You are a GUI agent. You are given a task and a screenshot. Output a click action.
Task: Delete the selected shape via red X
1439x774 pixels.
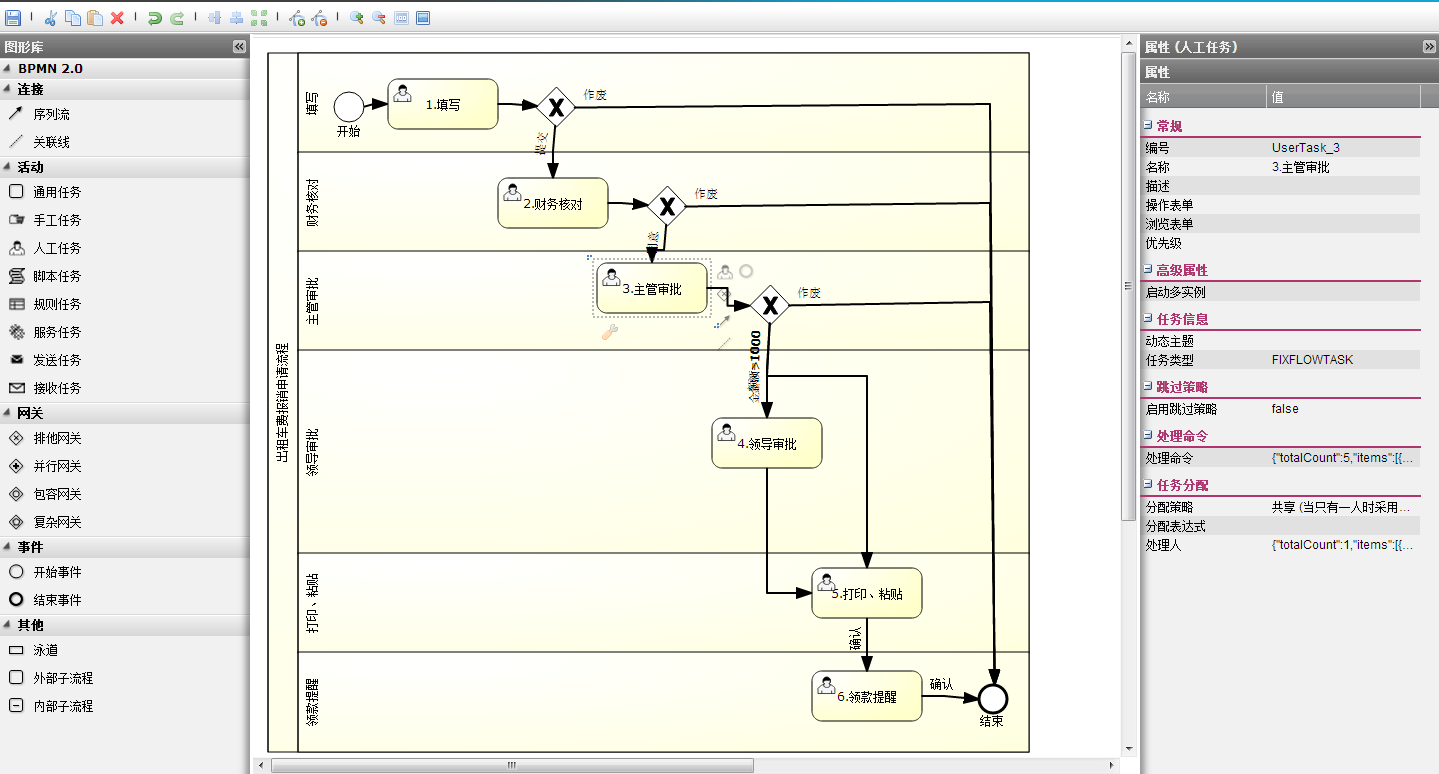pos(117,17)
